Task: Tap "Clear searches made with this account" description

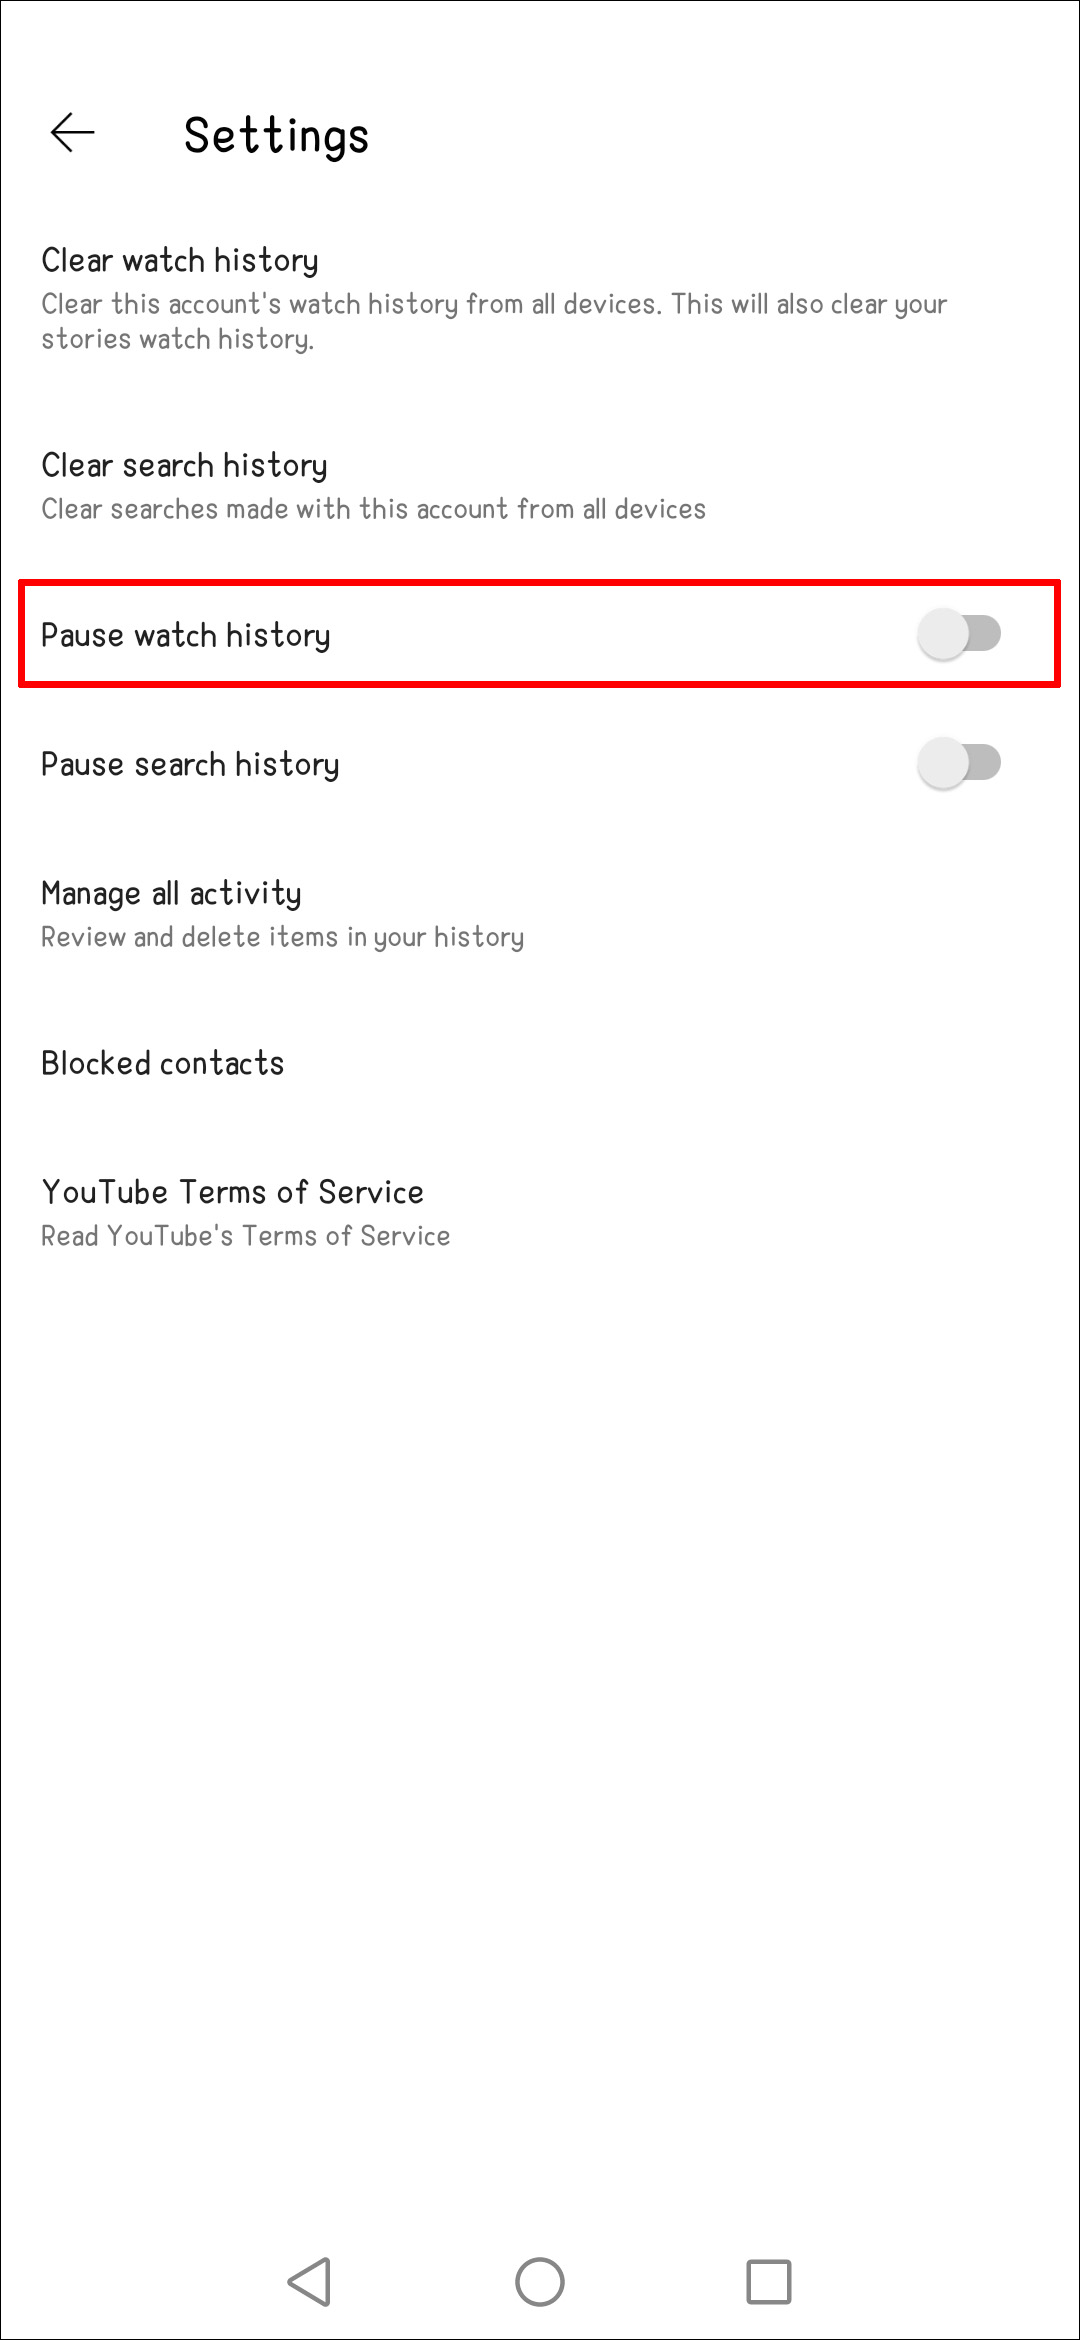Action: pyautogui.click(x=373, y=510)
